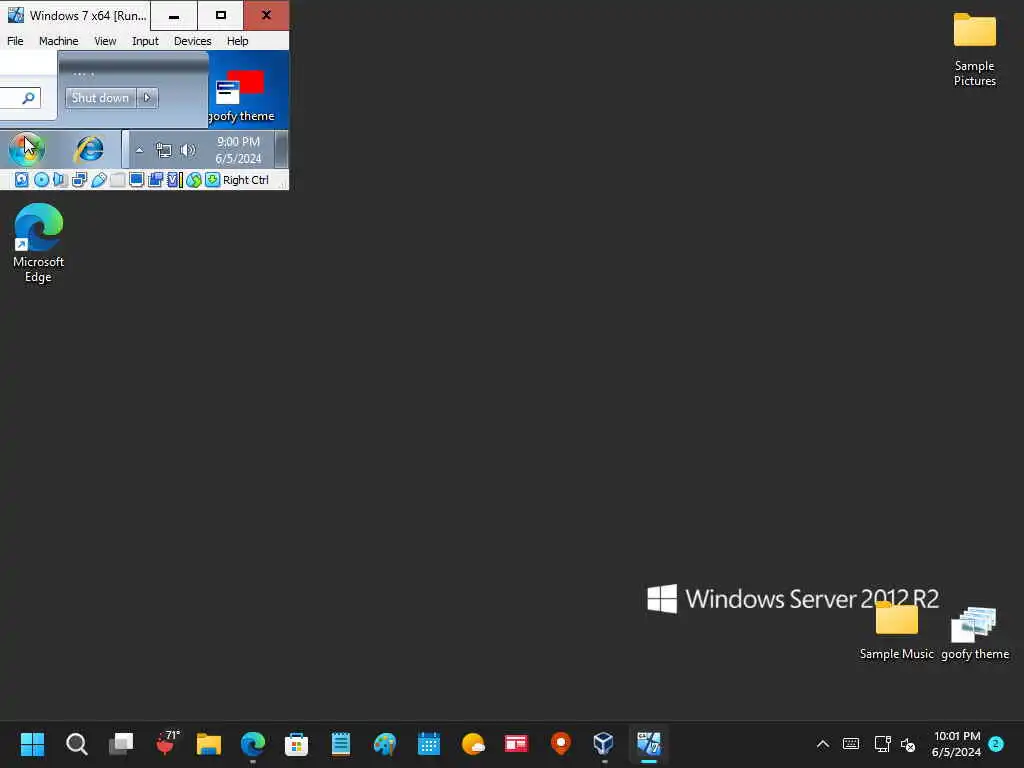Screen dimensions: 1024x768
Task: Click VirtualBox CPU virtualization indicator
Action: 174,180
